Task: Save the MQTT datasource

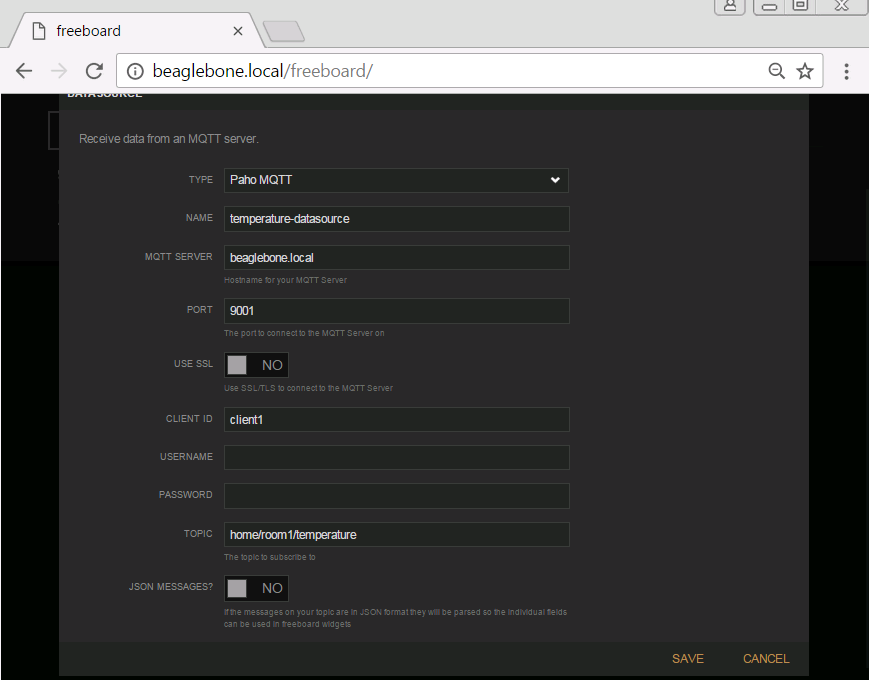Action: pyautogui.click(x=687, y=658)
